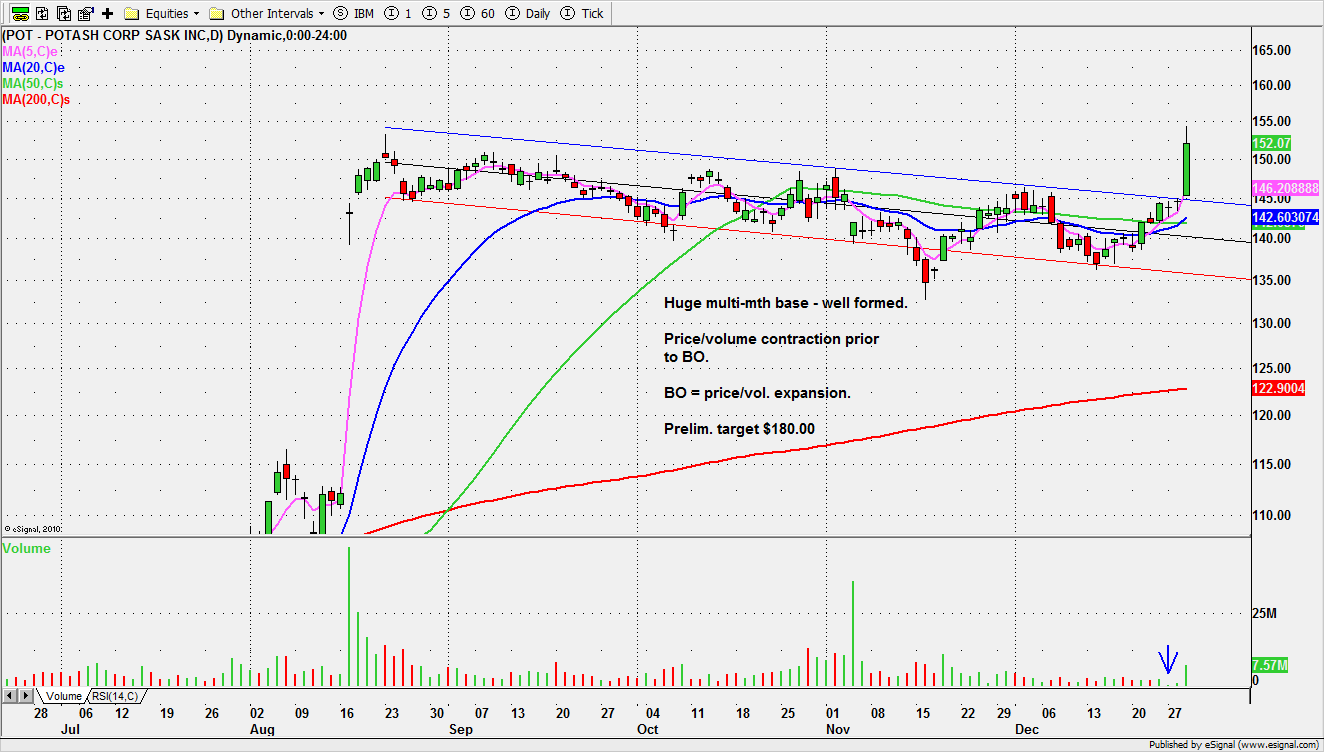1324x752 pixels.
Task: Click the 'BO = price/vol. expansion.' annotation
Action: [x=757, y=393]
